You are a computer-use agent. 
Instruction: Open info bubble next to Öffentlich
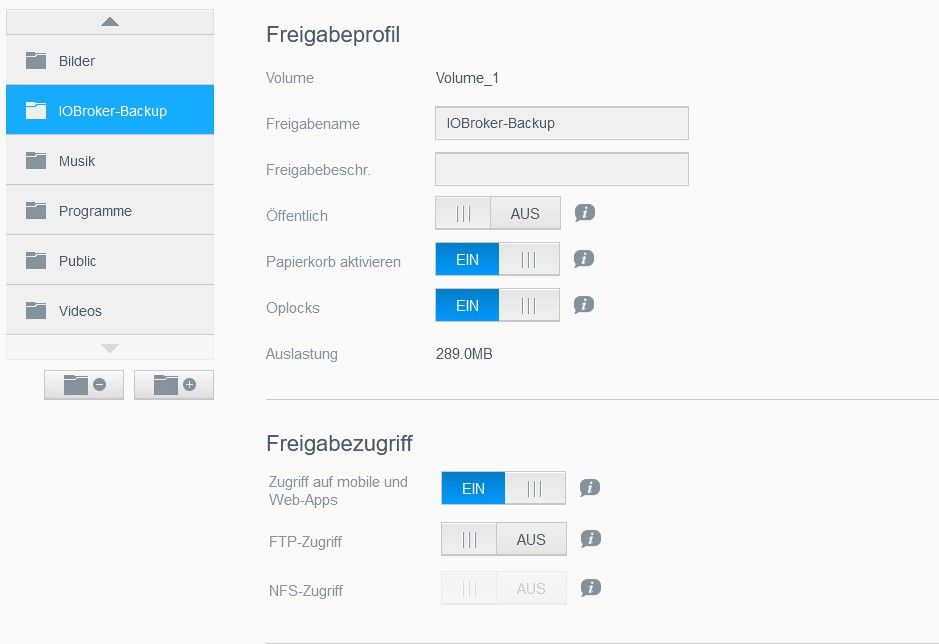(584, 213)
